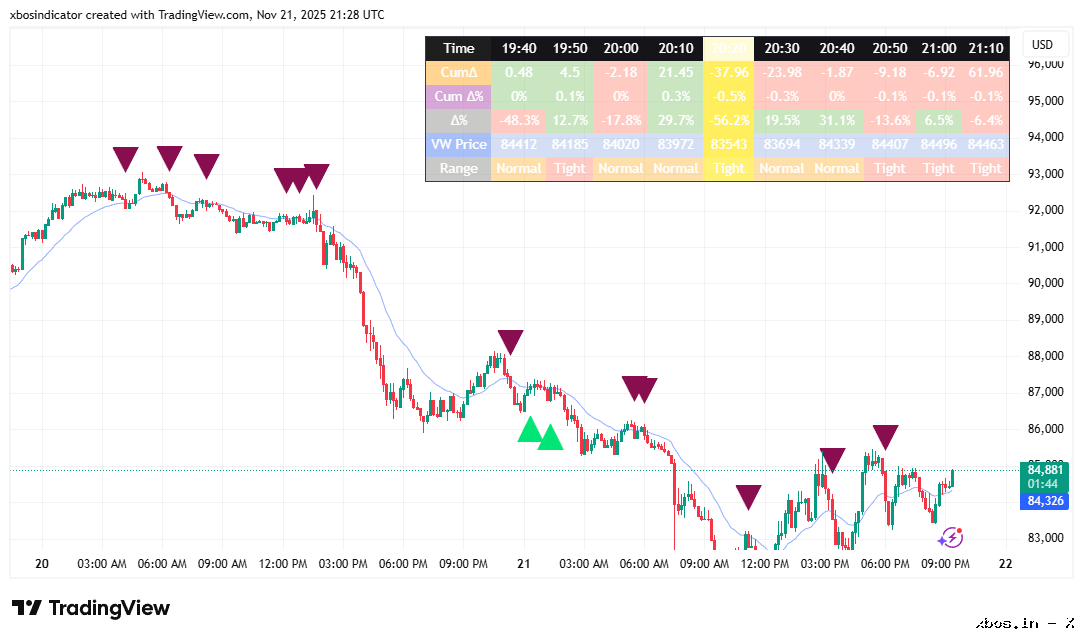Viewport: 1083px width, 638px height.
Task: Click the orange CumΔ row label
Action: point(459,72)
